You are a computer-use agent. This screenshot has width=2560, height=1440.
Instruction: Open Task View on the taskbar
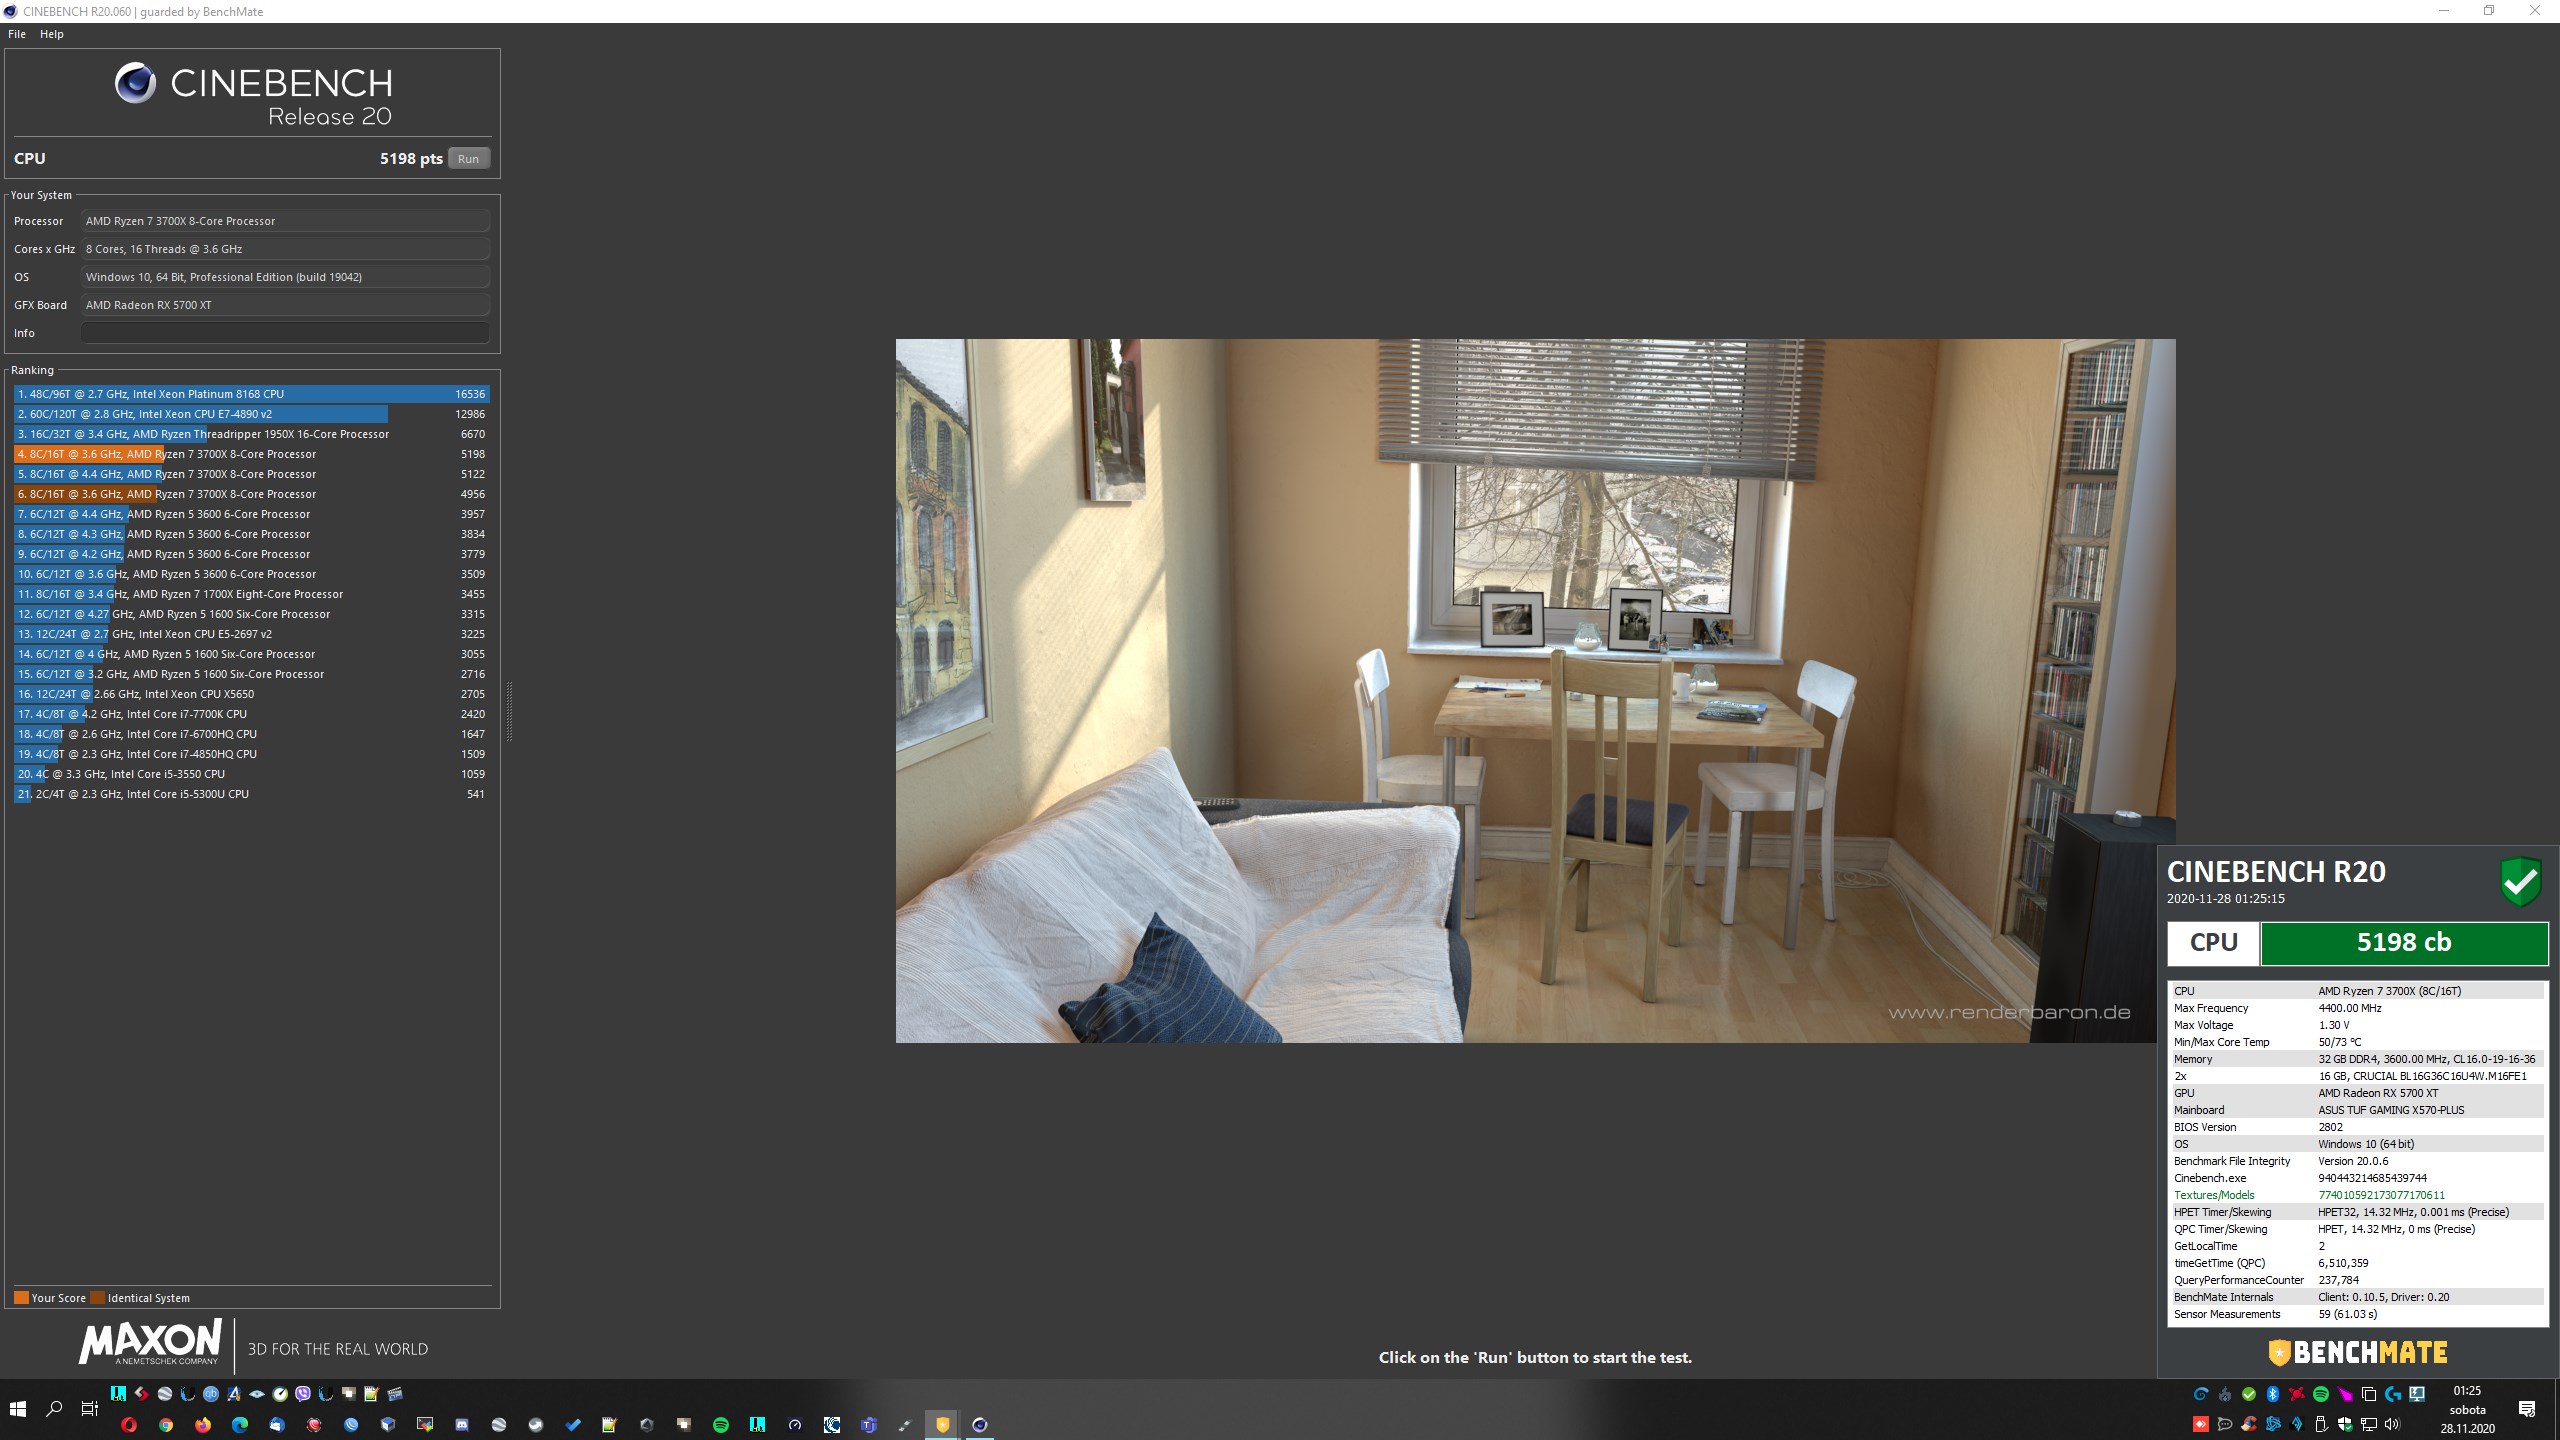89,1409
